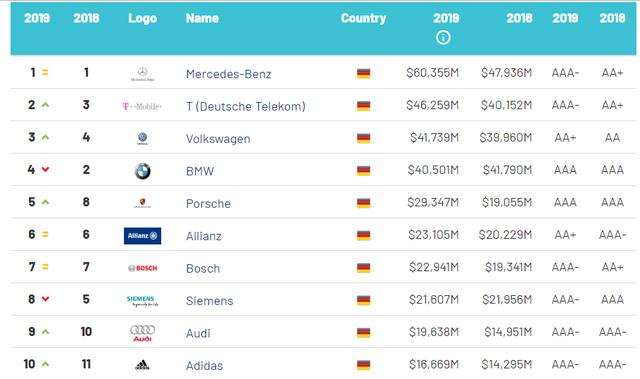This screenshot has width=640, height=379.
Task: Click the Mercedes-Benz logo
Action: click(x=142, y=74)
